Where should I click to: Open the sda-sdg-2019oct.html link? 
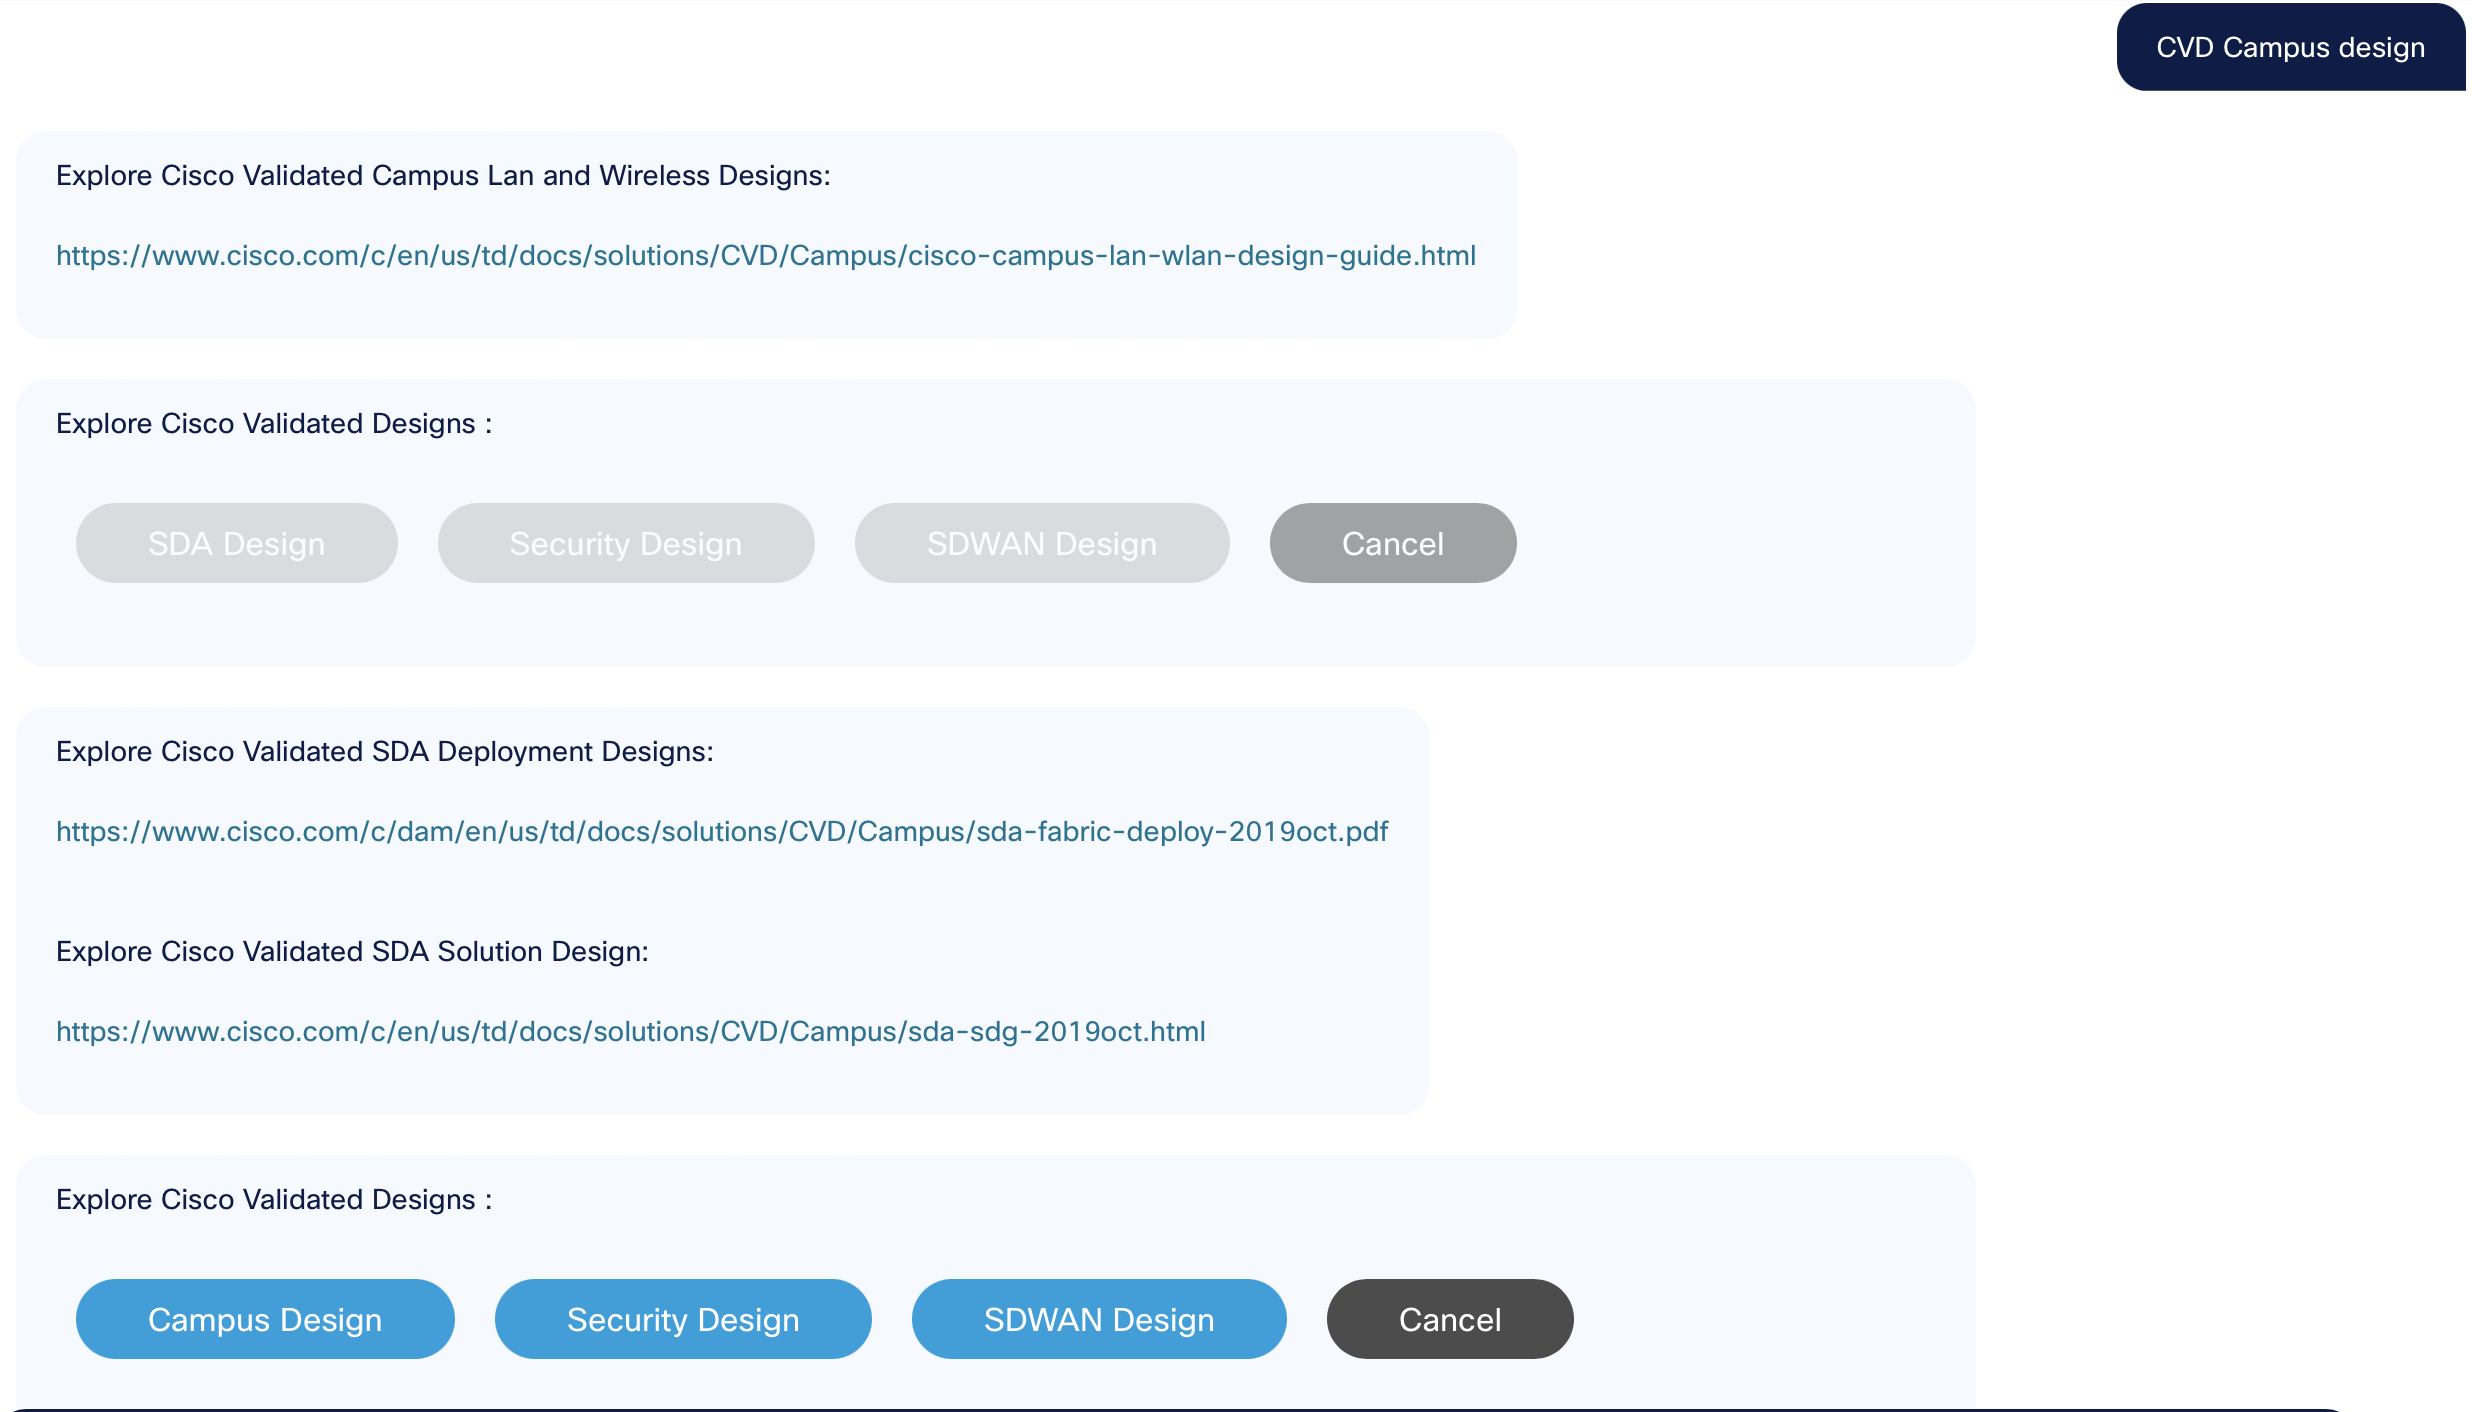click(x=630, y=1032)
